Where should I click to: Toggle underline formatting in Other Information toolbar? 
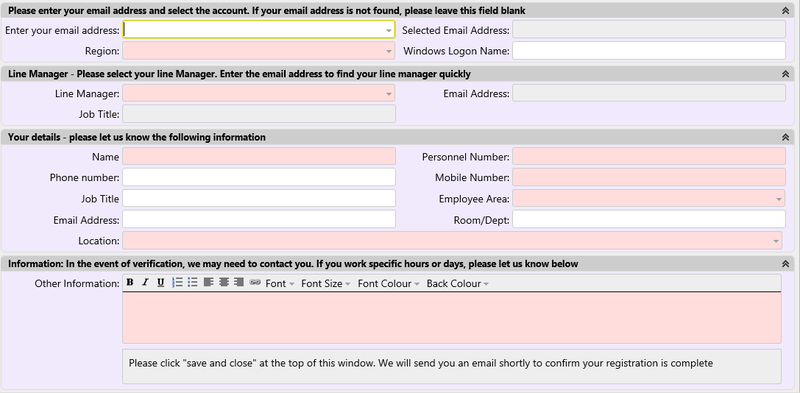161,283
